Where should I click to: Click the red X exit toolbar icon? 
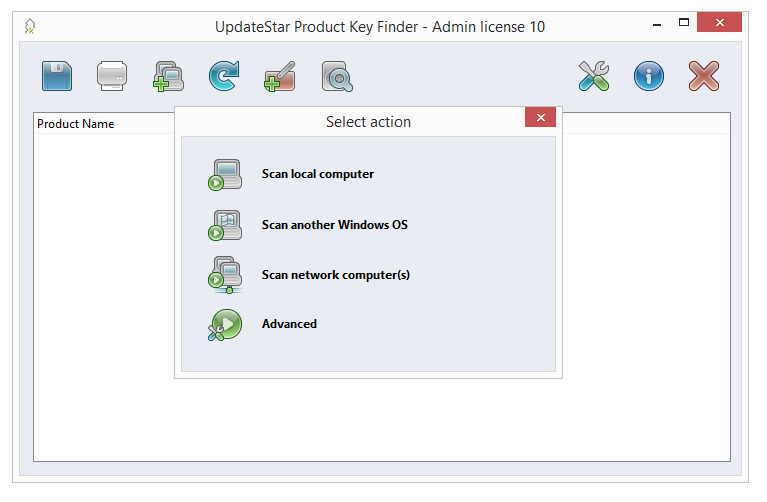pos(704,76)
